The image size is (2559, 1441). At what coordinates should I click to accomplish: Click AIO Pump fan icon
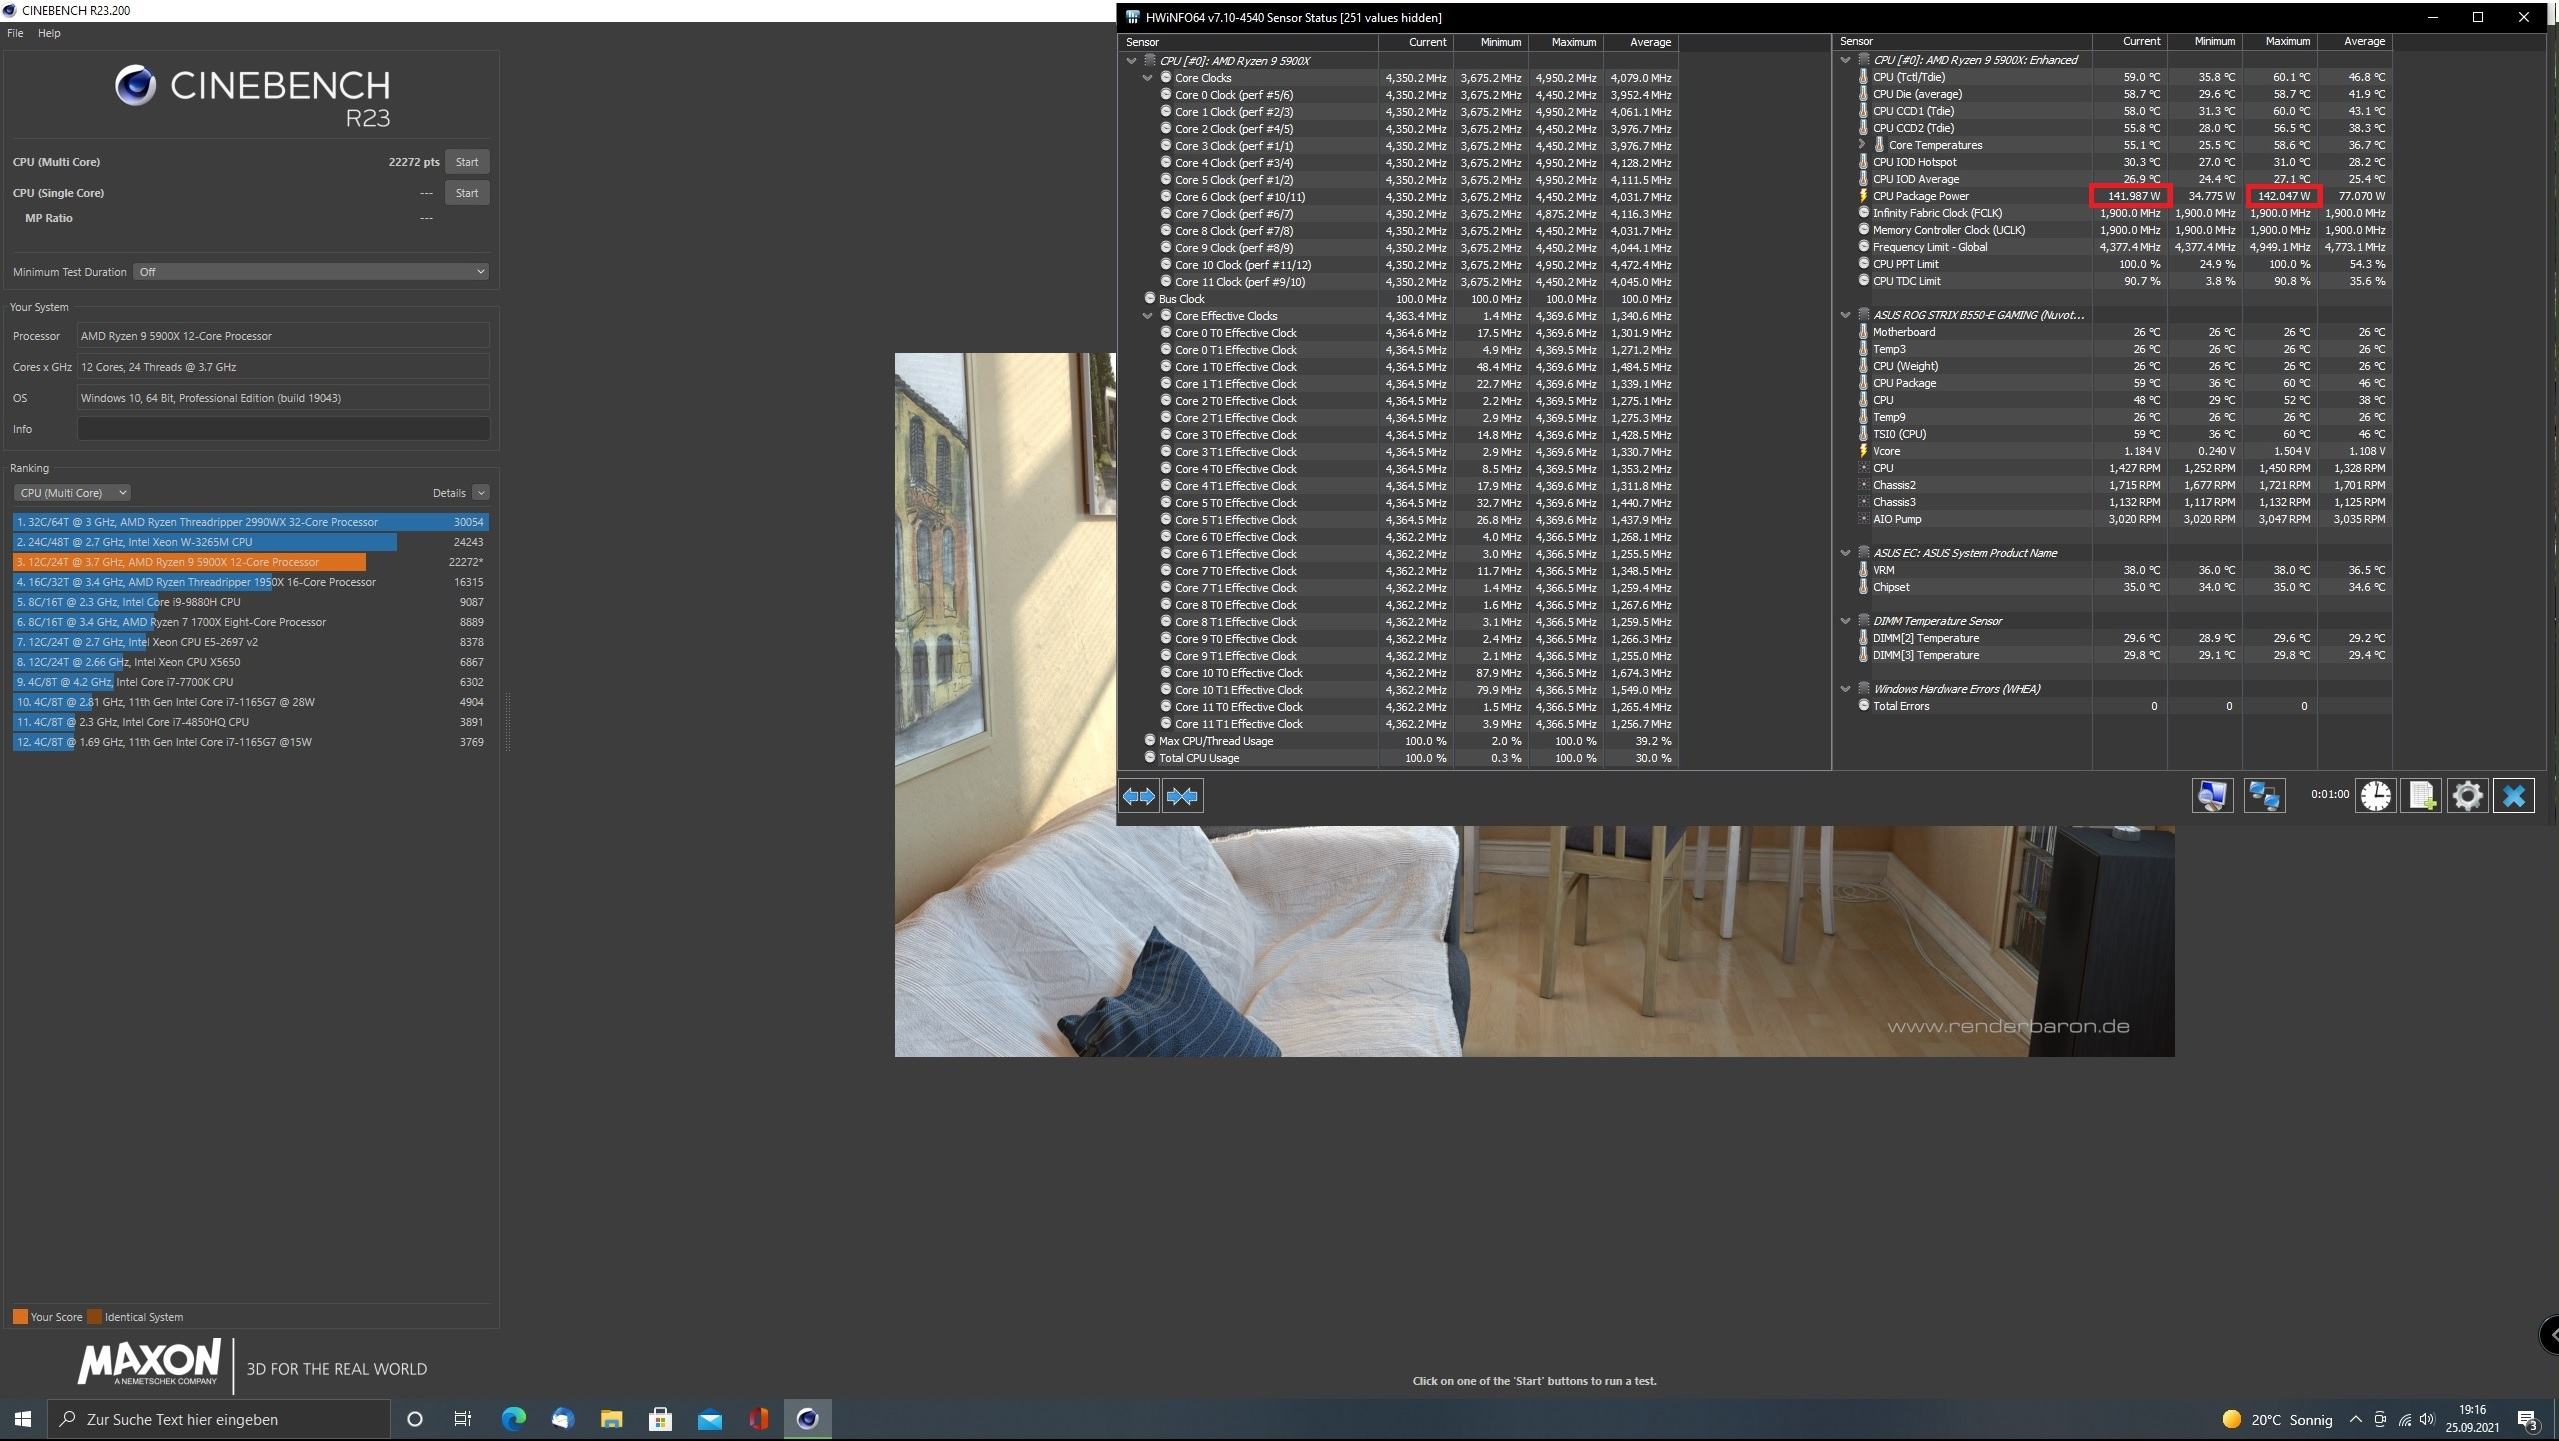[1863, 519]
